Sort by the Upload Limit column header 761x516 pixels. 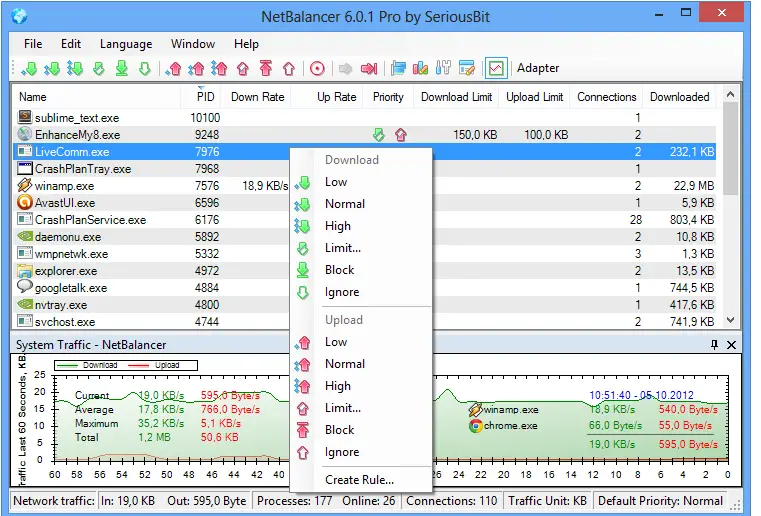coord(534,97)
